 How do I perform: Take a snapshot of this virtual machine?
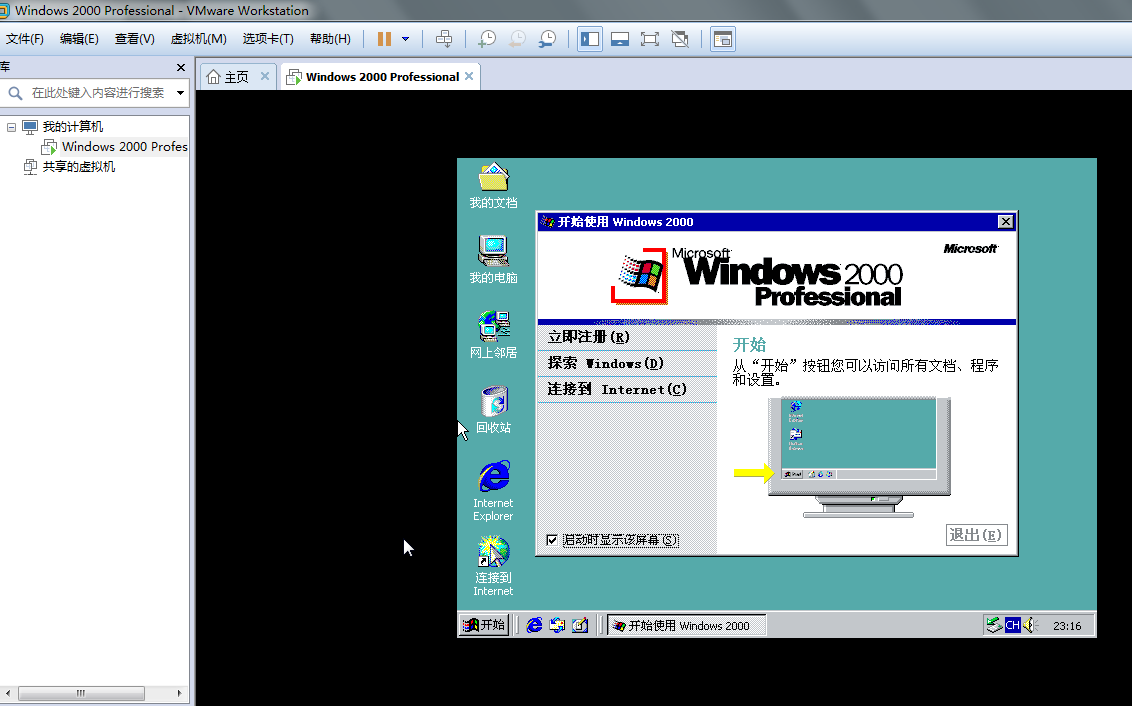point(487,39)
